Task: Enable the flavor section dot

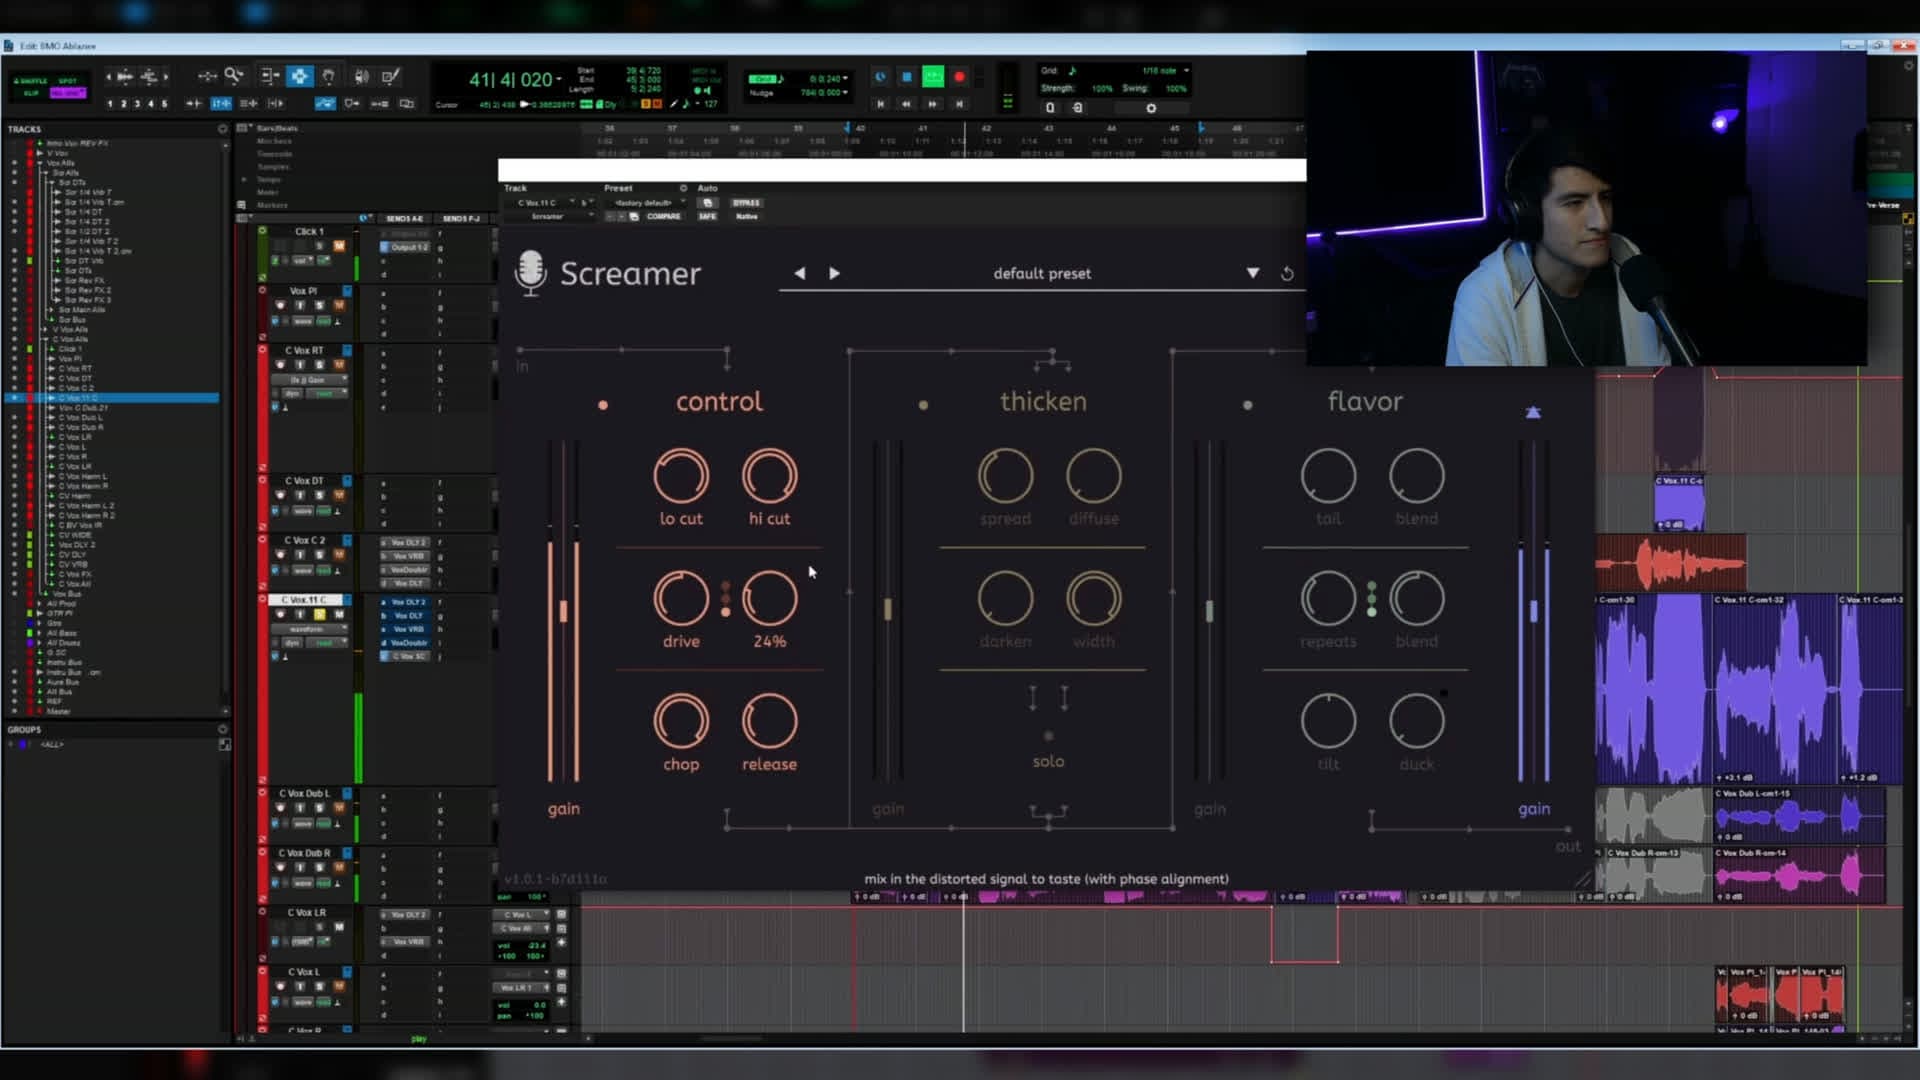Action: click(1247, 405)
